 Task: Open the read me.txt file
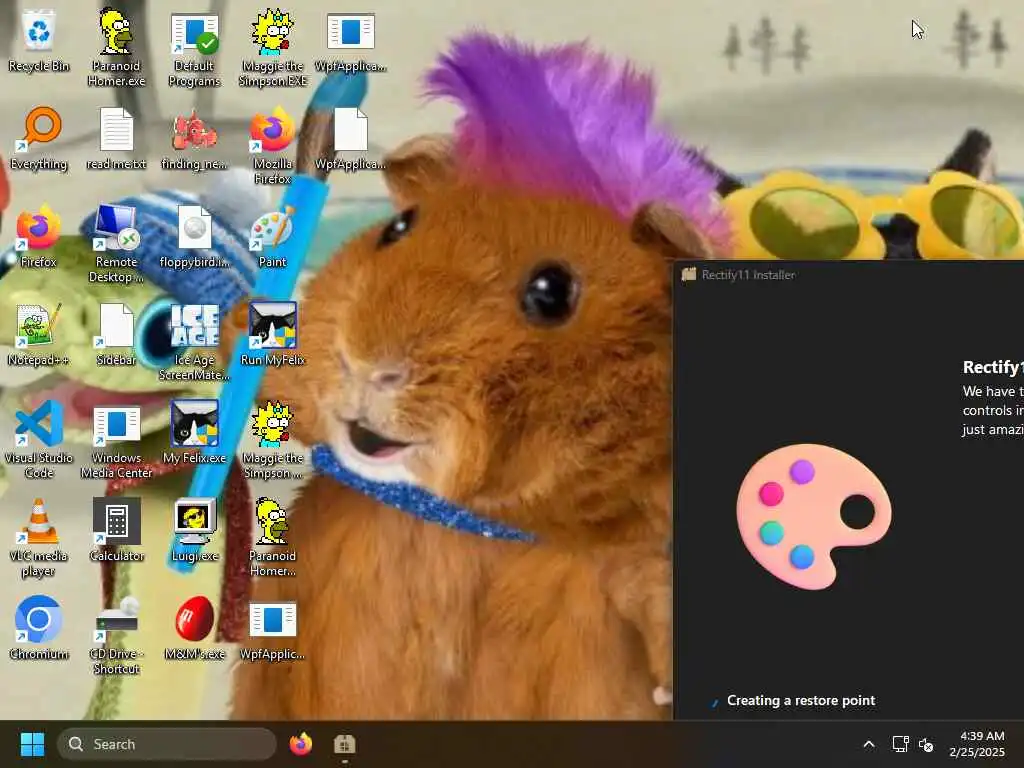pos(116,138)
